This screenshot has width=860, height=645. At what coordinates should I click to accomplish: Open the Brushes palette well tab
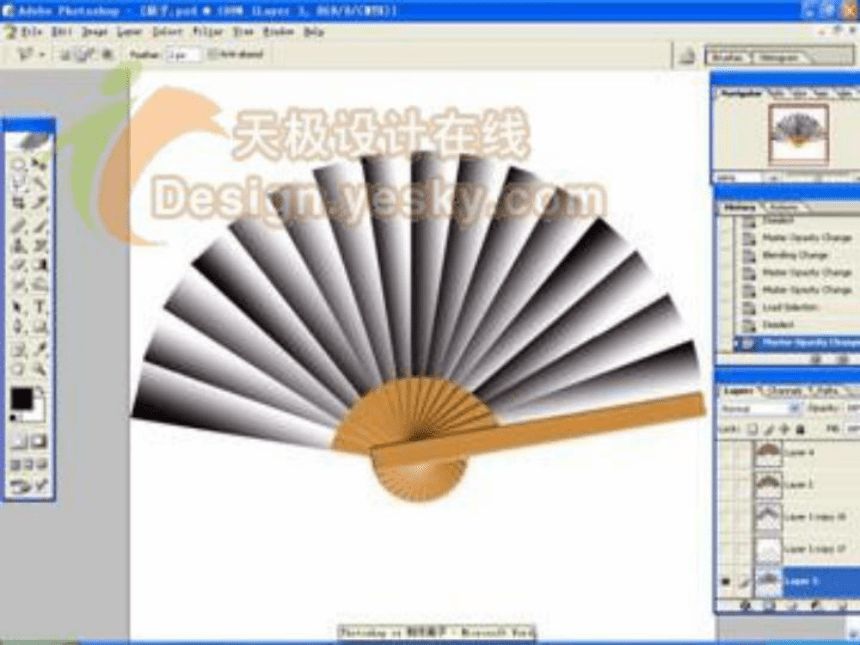point(728,58)
